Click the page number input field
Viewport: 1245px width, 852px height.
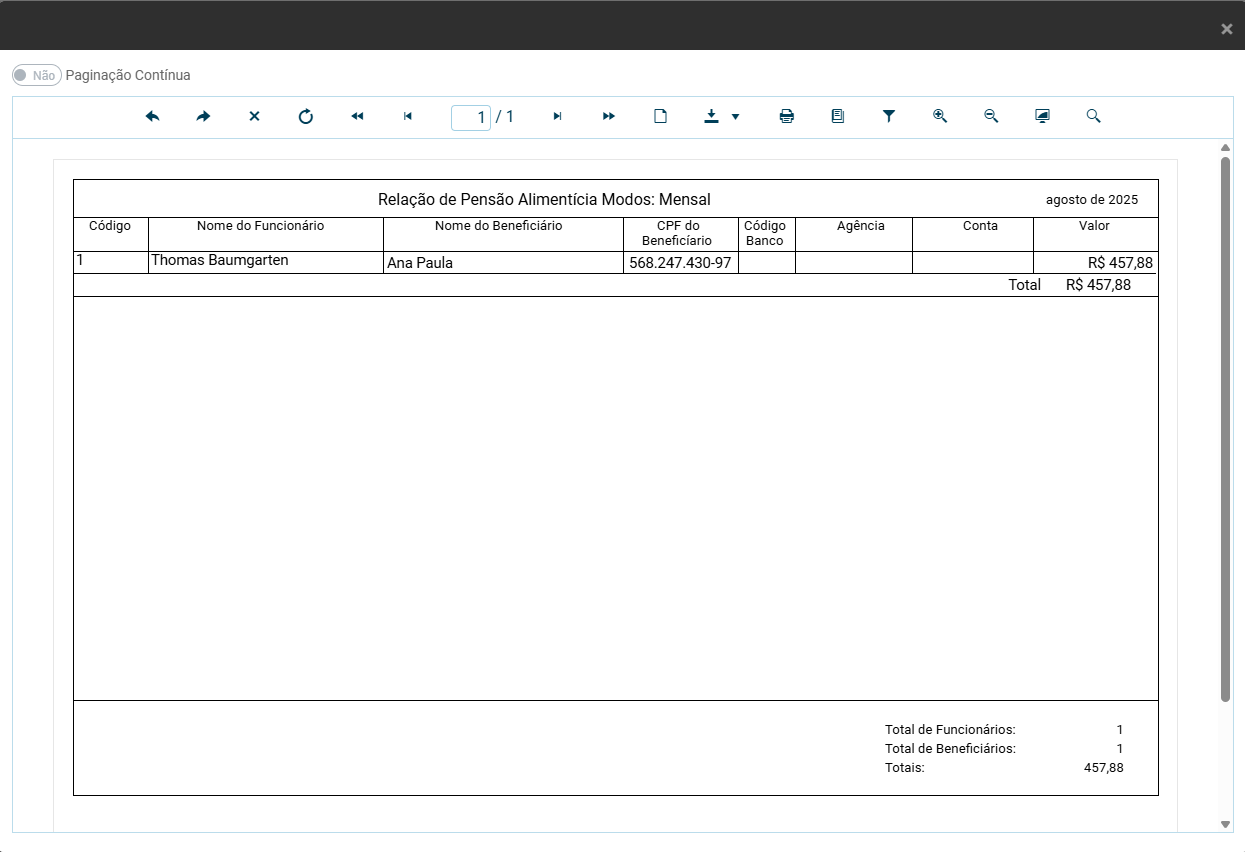tap(471, 118)
